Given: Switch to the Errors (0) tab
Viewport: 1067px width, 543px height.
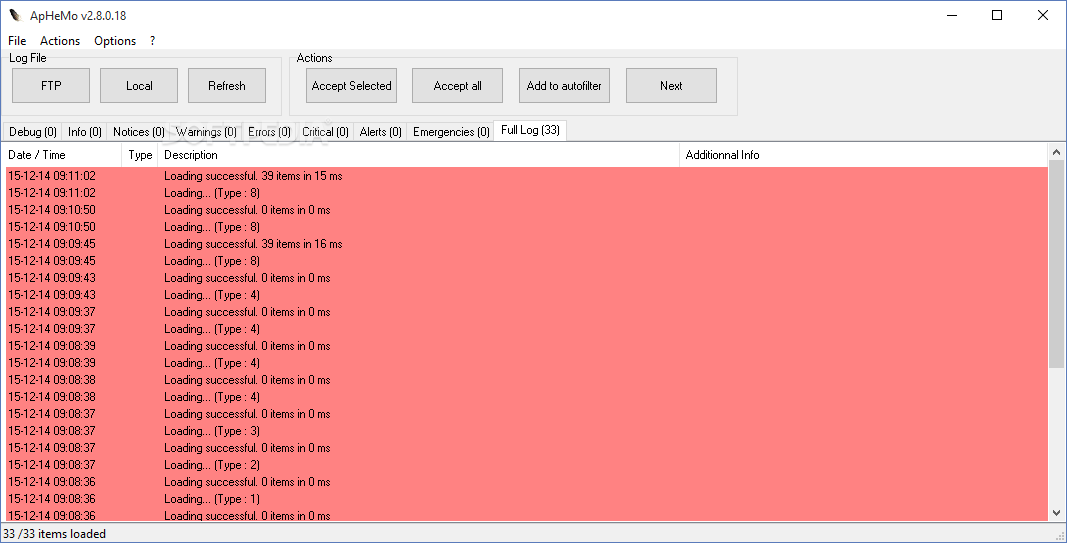Looking at the screenshot, I should 269,132.
